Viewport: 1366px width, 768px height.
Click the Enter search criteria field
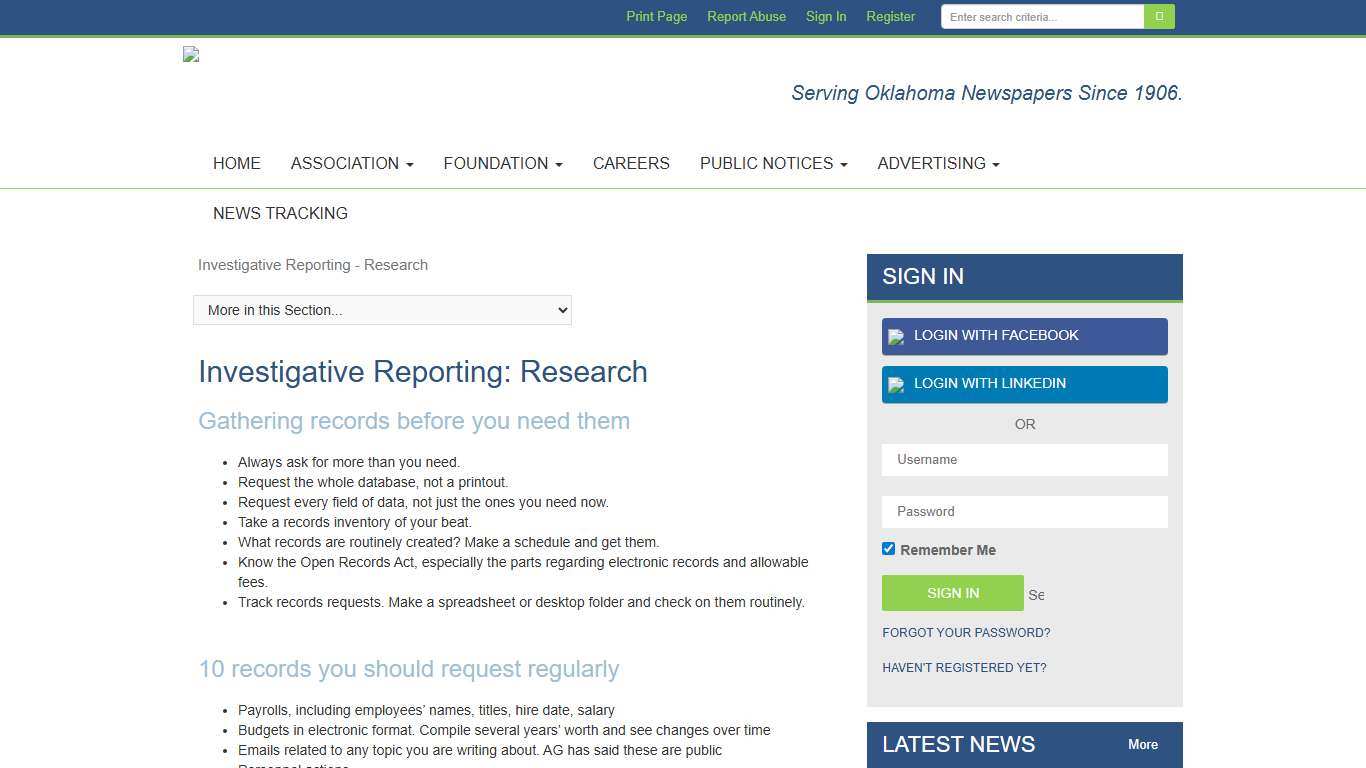click(1040, 16)
